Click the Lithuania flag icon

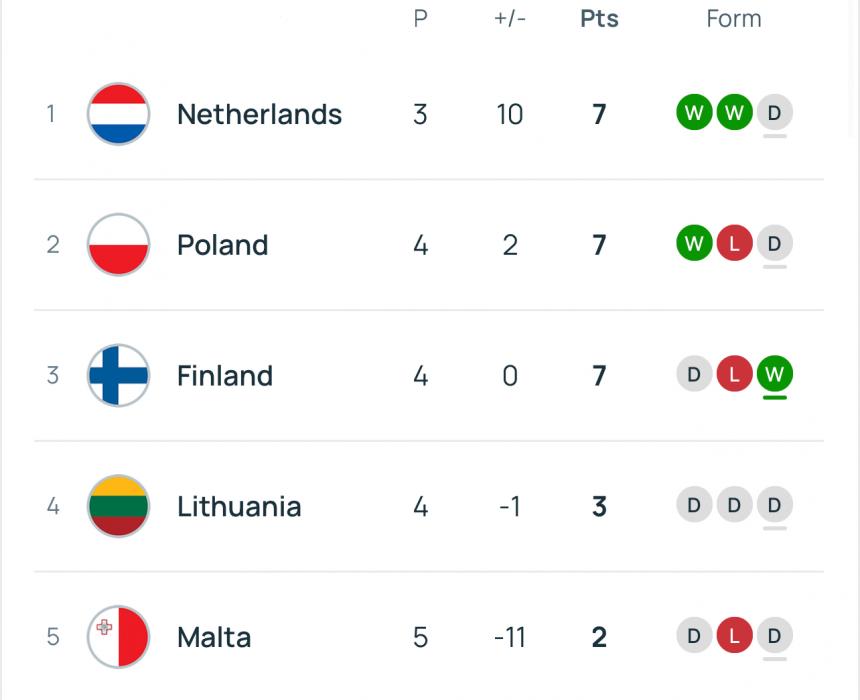[118, 506]
